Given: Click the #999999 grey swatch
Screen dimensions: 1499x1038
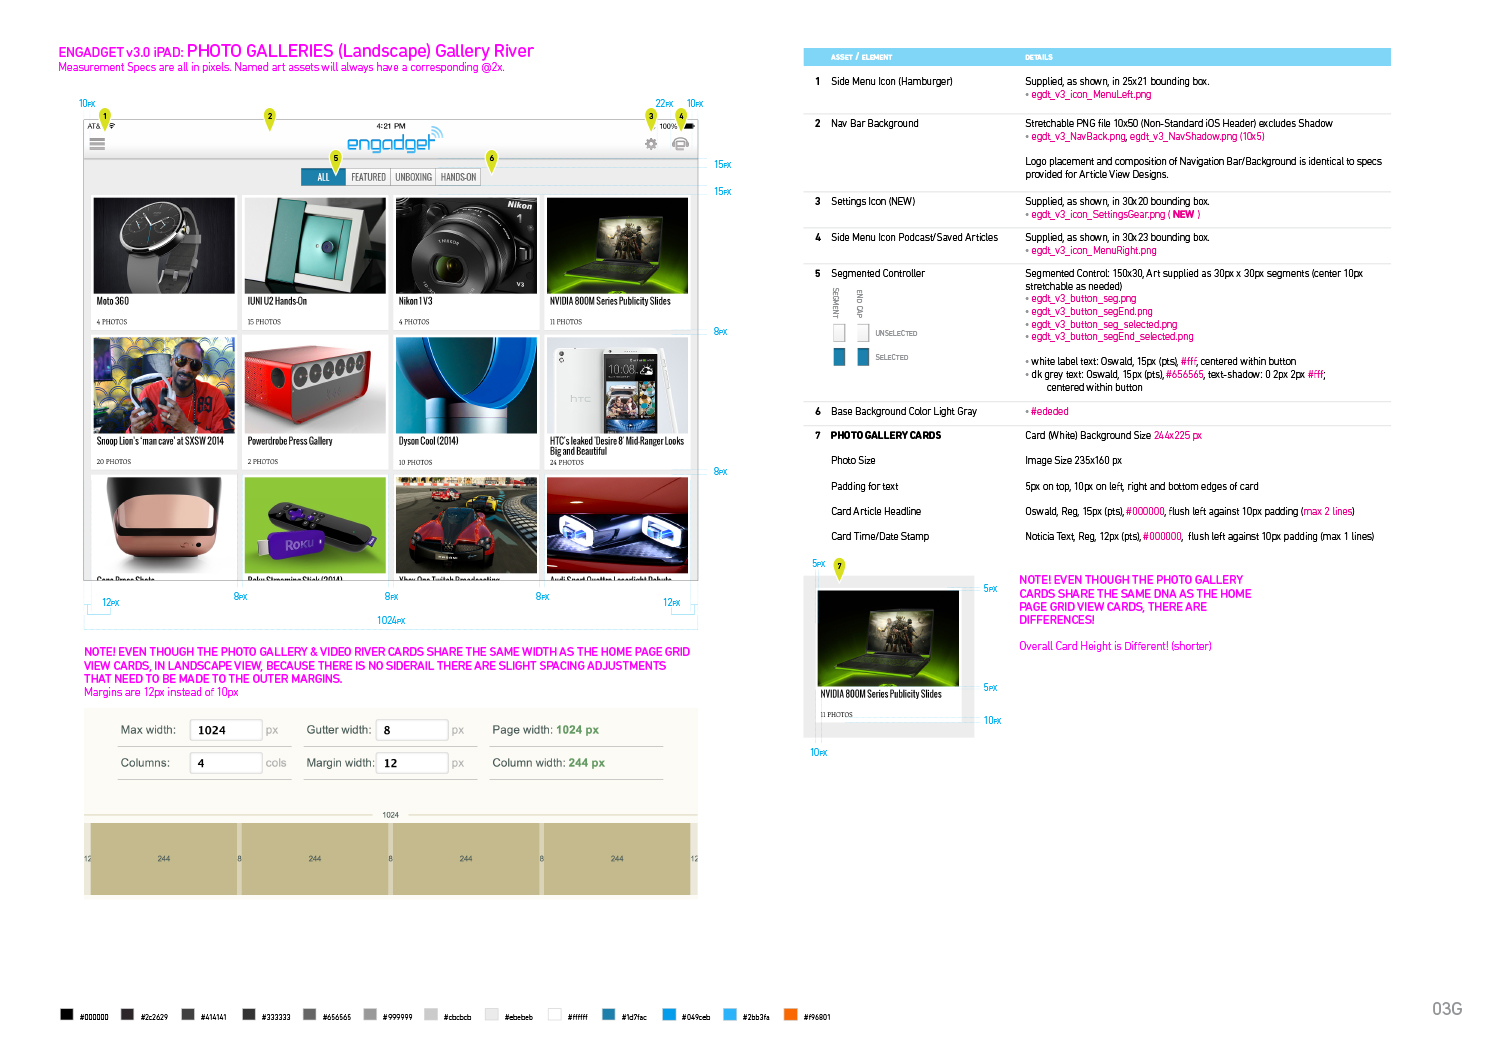Looking at the screenshot, I should click(370, 1014).
